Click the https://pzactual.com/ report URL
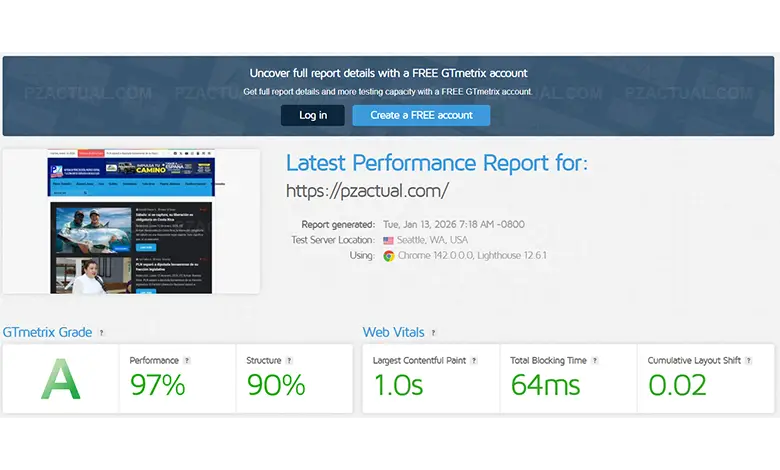 367,190
